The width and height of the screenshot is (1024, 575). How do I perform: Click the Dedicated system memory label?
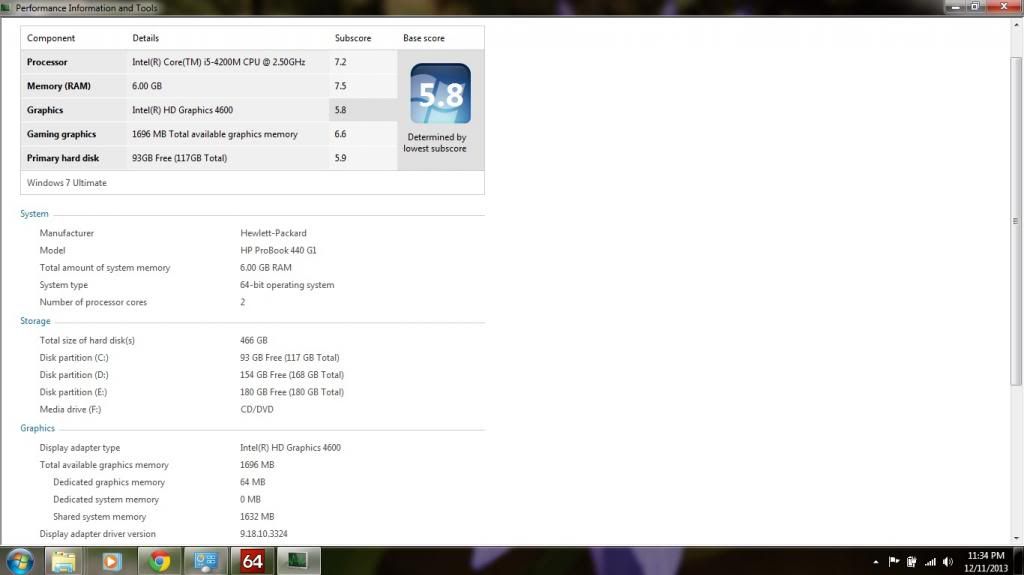[x=106, y=499]
